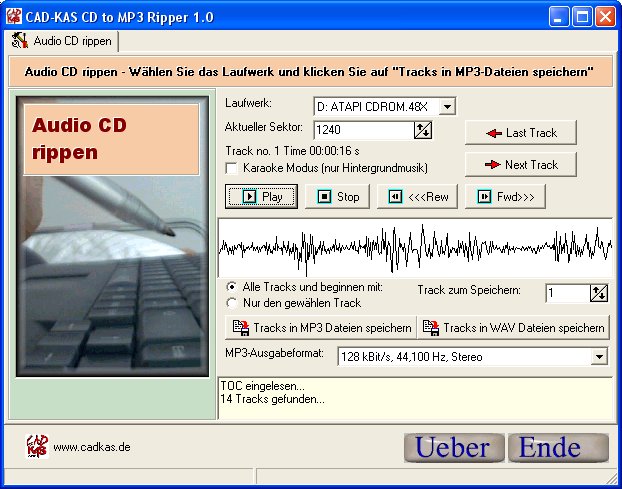Click the Aktueller Sektor spinner arrows
This screenshot has height=489, width=622.
coord(422,129)
